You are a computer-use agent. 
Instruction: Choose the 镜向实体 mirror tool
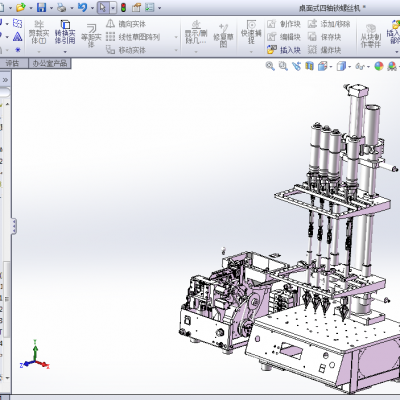[126, 24]
